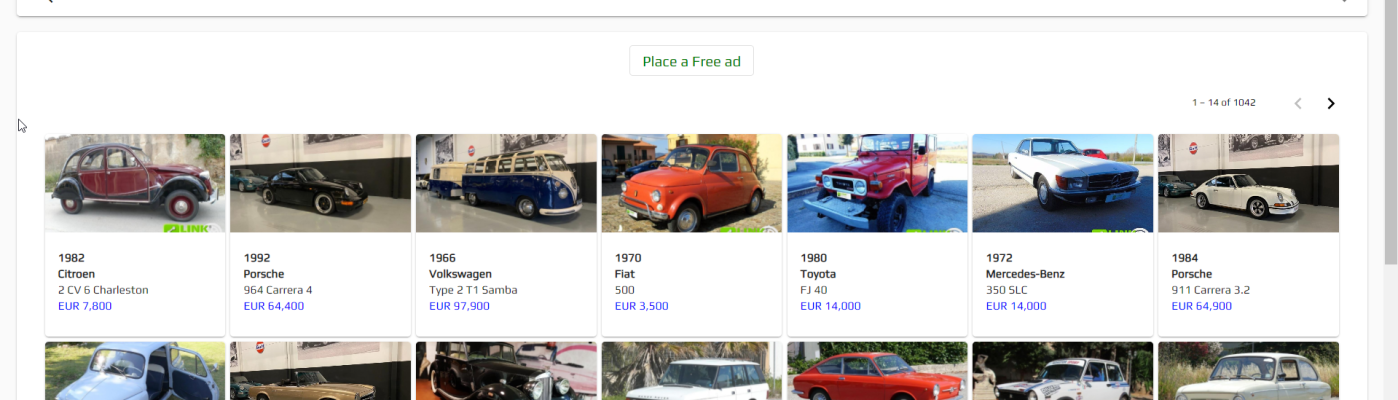
Task: Open the second-row red coupe thumbnail
Action: pyautogui.click(x=877, y=371)
